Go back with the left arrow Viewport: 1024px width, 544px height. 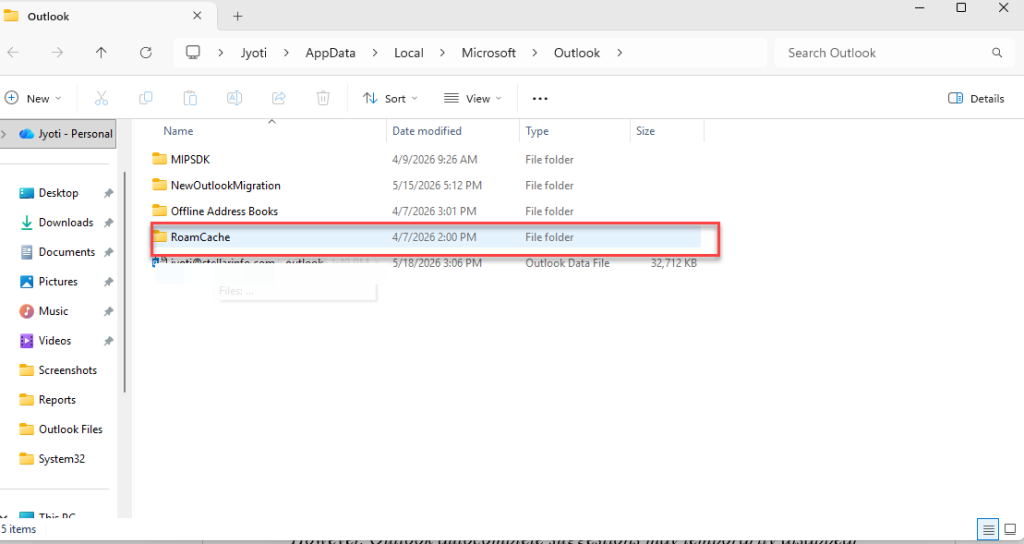coord(13,53)
